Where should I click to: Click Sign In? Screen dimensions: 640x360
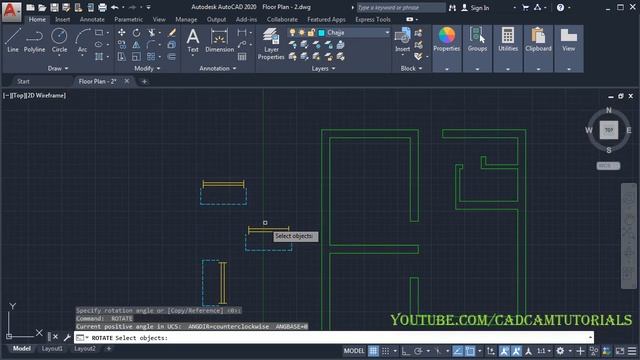click(x=480, y=8)
